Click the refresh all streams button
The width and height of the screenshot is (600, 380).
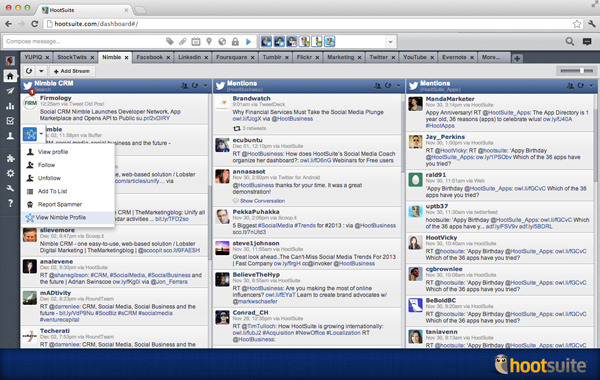29,71
